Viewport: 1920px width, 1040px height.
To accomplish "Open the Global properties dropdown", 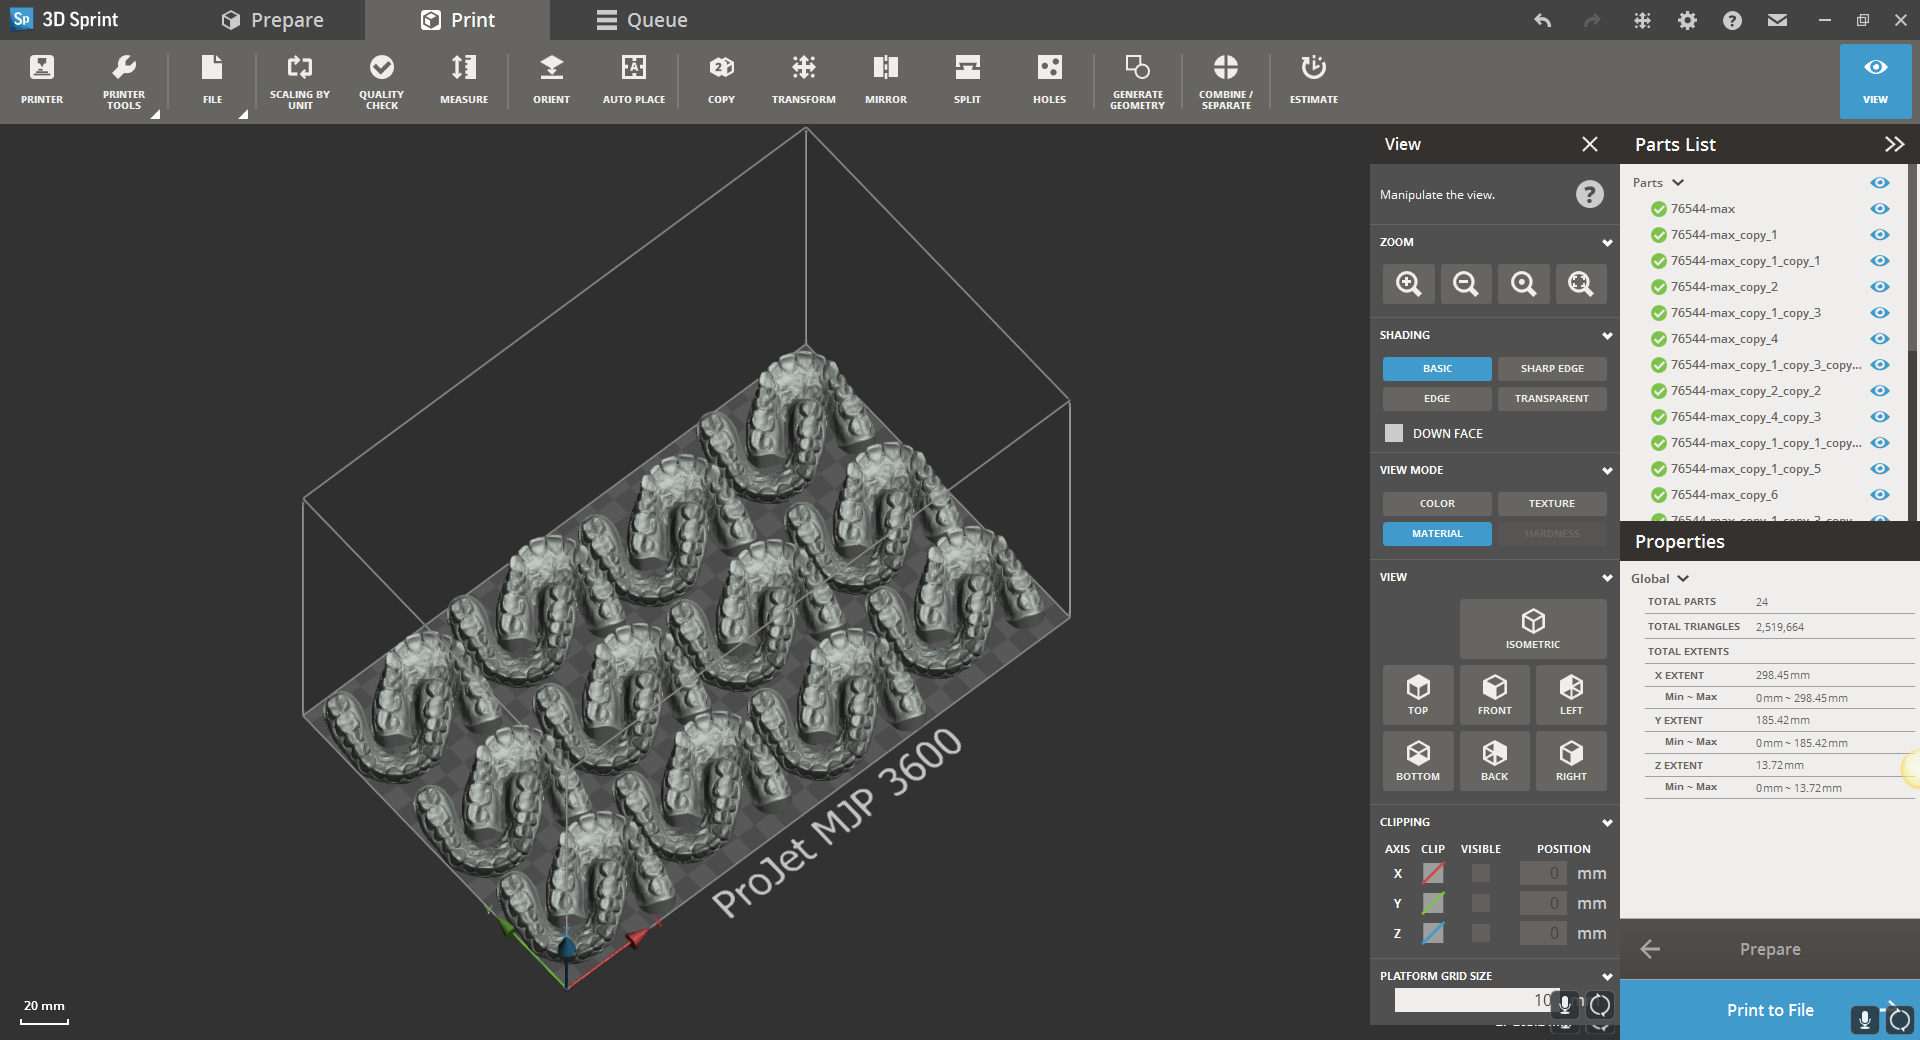I will [x=1659, y=578].
